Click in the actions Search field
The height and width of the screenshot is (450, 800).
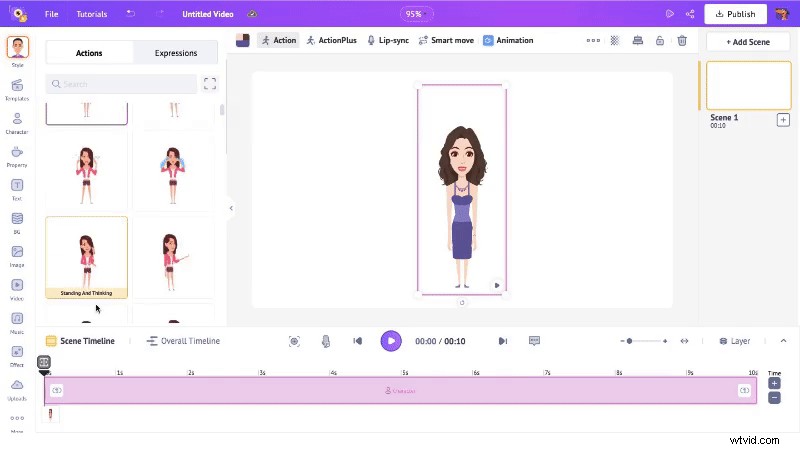click(121, 84)
